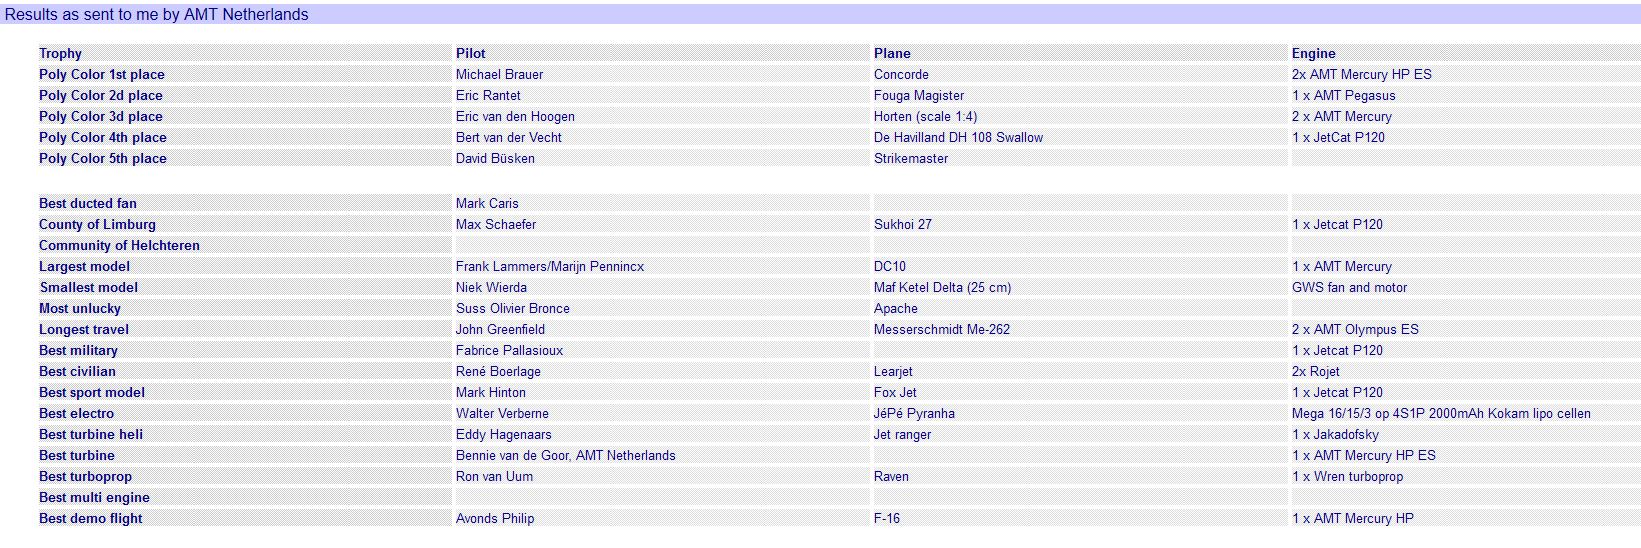This screenshot has width=1641, height=548.
Task: Click engine cell '1 x AMT Pegasus'
Action: (1344, 95)
